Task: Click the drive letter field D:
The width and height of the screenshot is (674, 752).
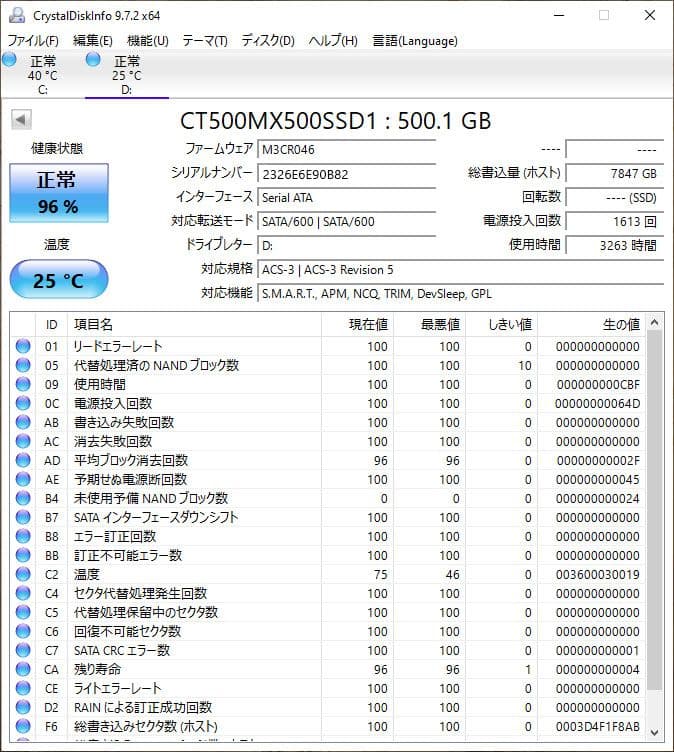Action: 346,246
